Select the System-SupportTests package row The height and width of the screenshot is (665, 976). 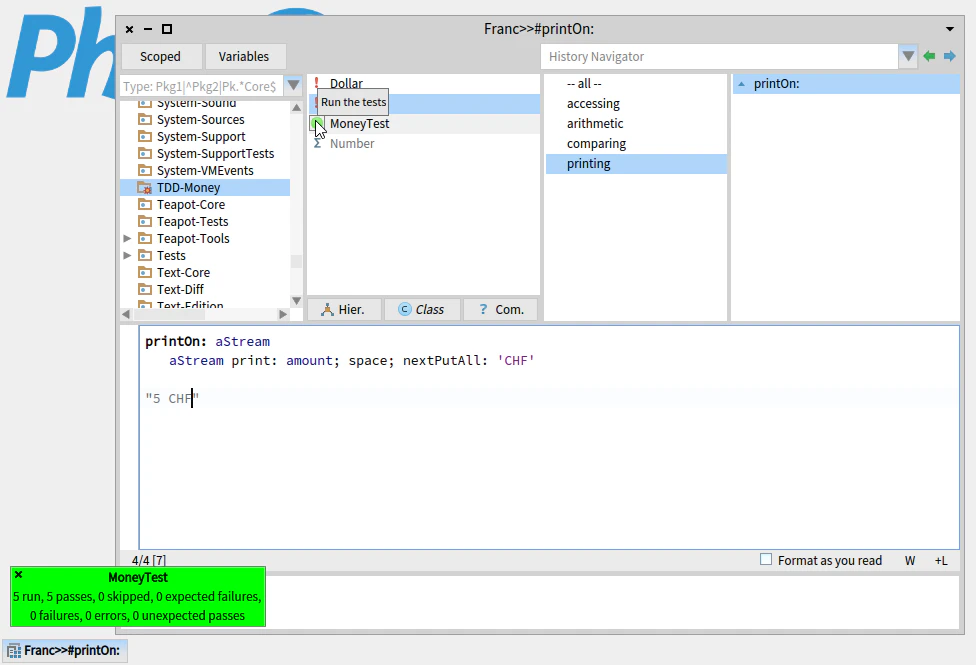pyautogui.click(x=205, y=154)
